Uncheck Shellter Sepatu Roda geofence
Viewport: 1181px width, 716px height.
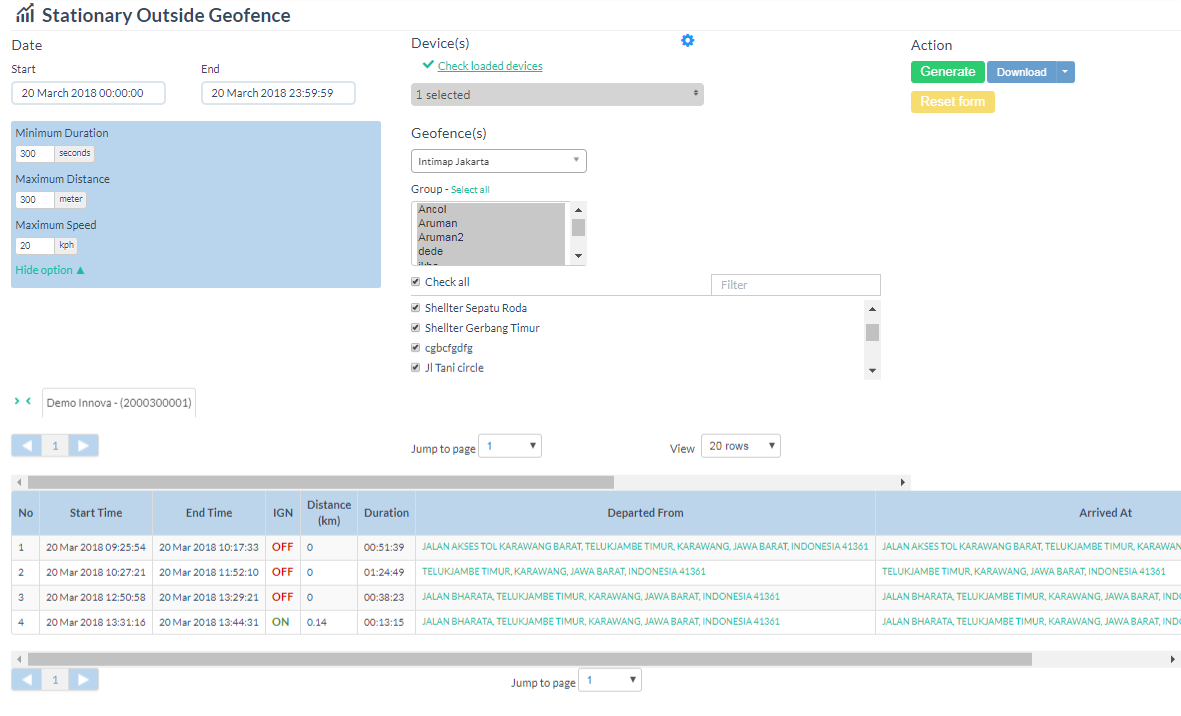click(x=416, y=308)
